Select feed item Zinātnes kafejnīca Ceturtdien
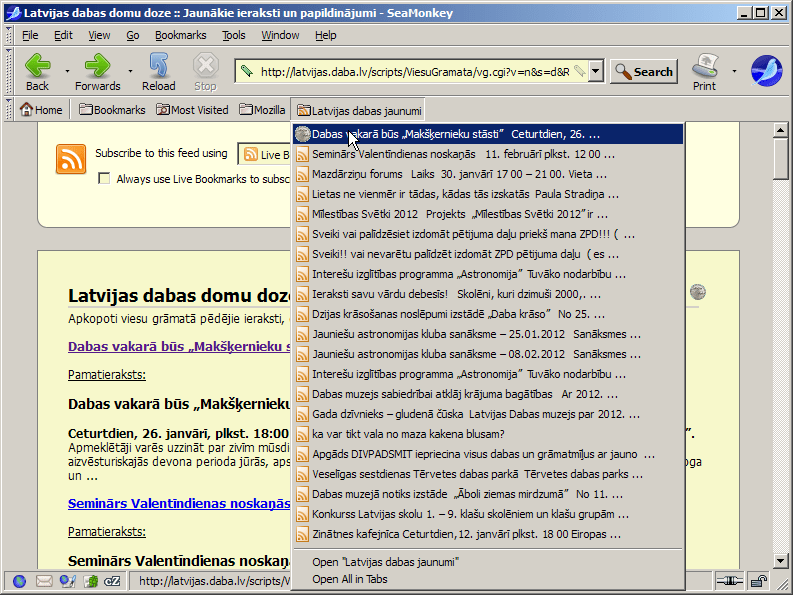 (x=488, y=534)
